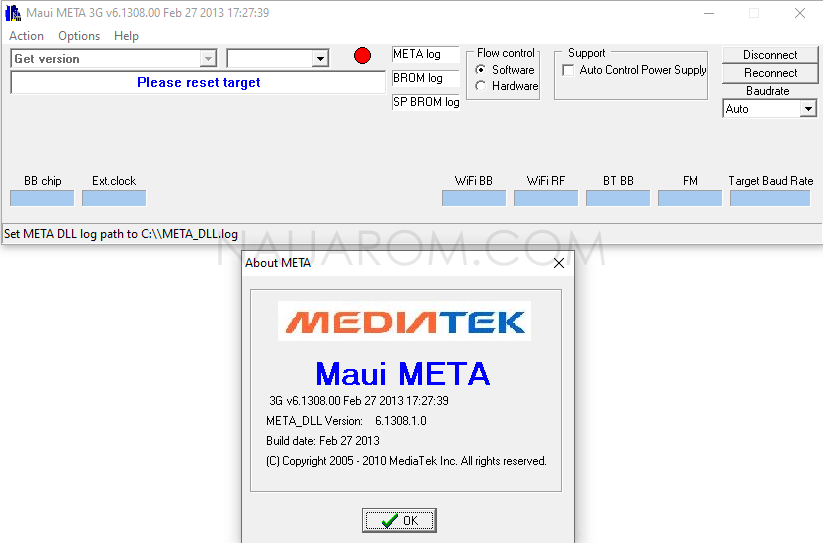Open the Action menu
Viewport: 823px width, 543px height.
(x=26, y=36)
